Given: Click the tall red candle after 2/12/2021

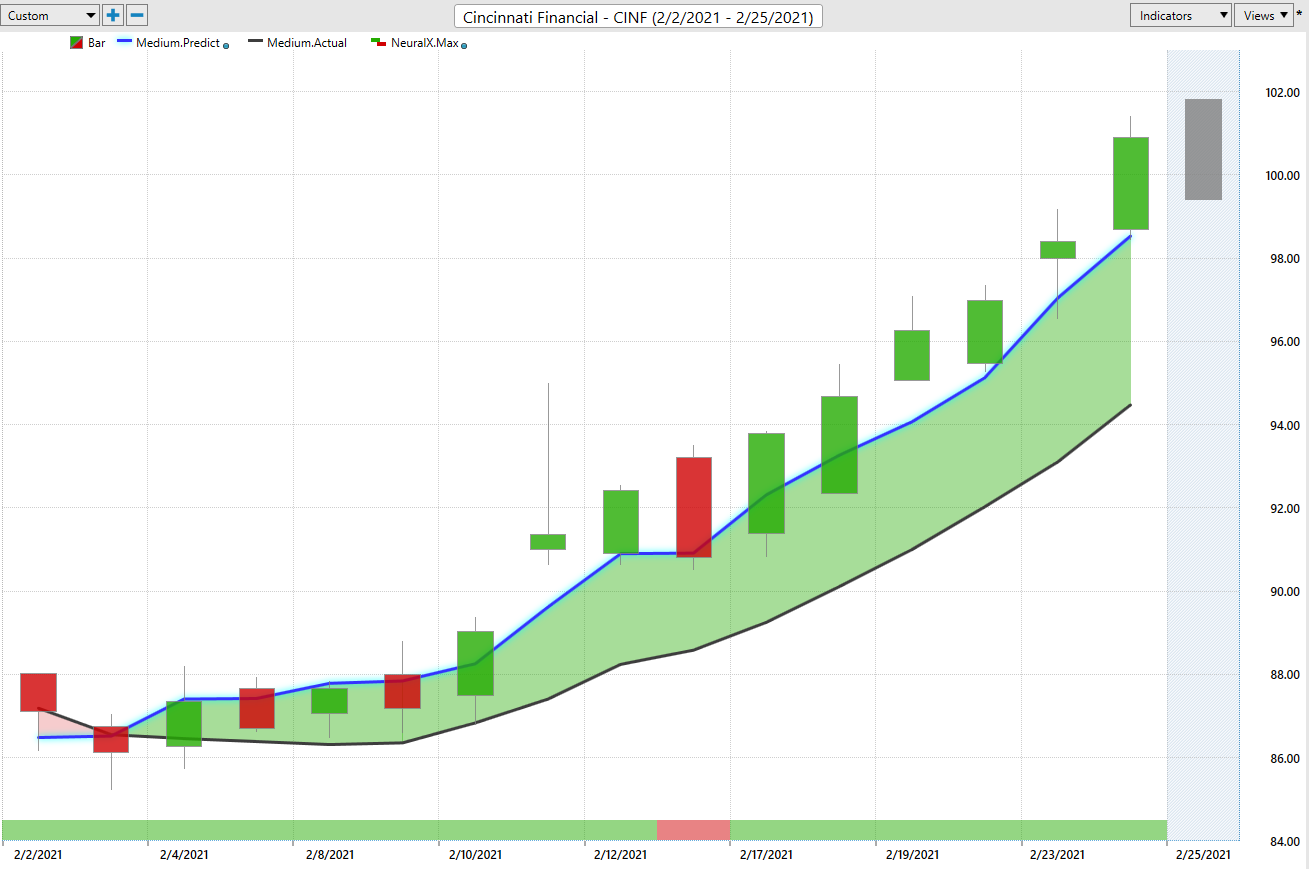Looking at the screenshot, I should pyautogui.click(x=693, y=507).
